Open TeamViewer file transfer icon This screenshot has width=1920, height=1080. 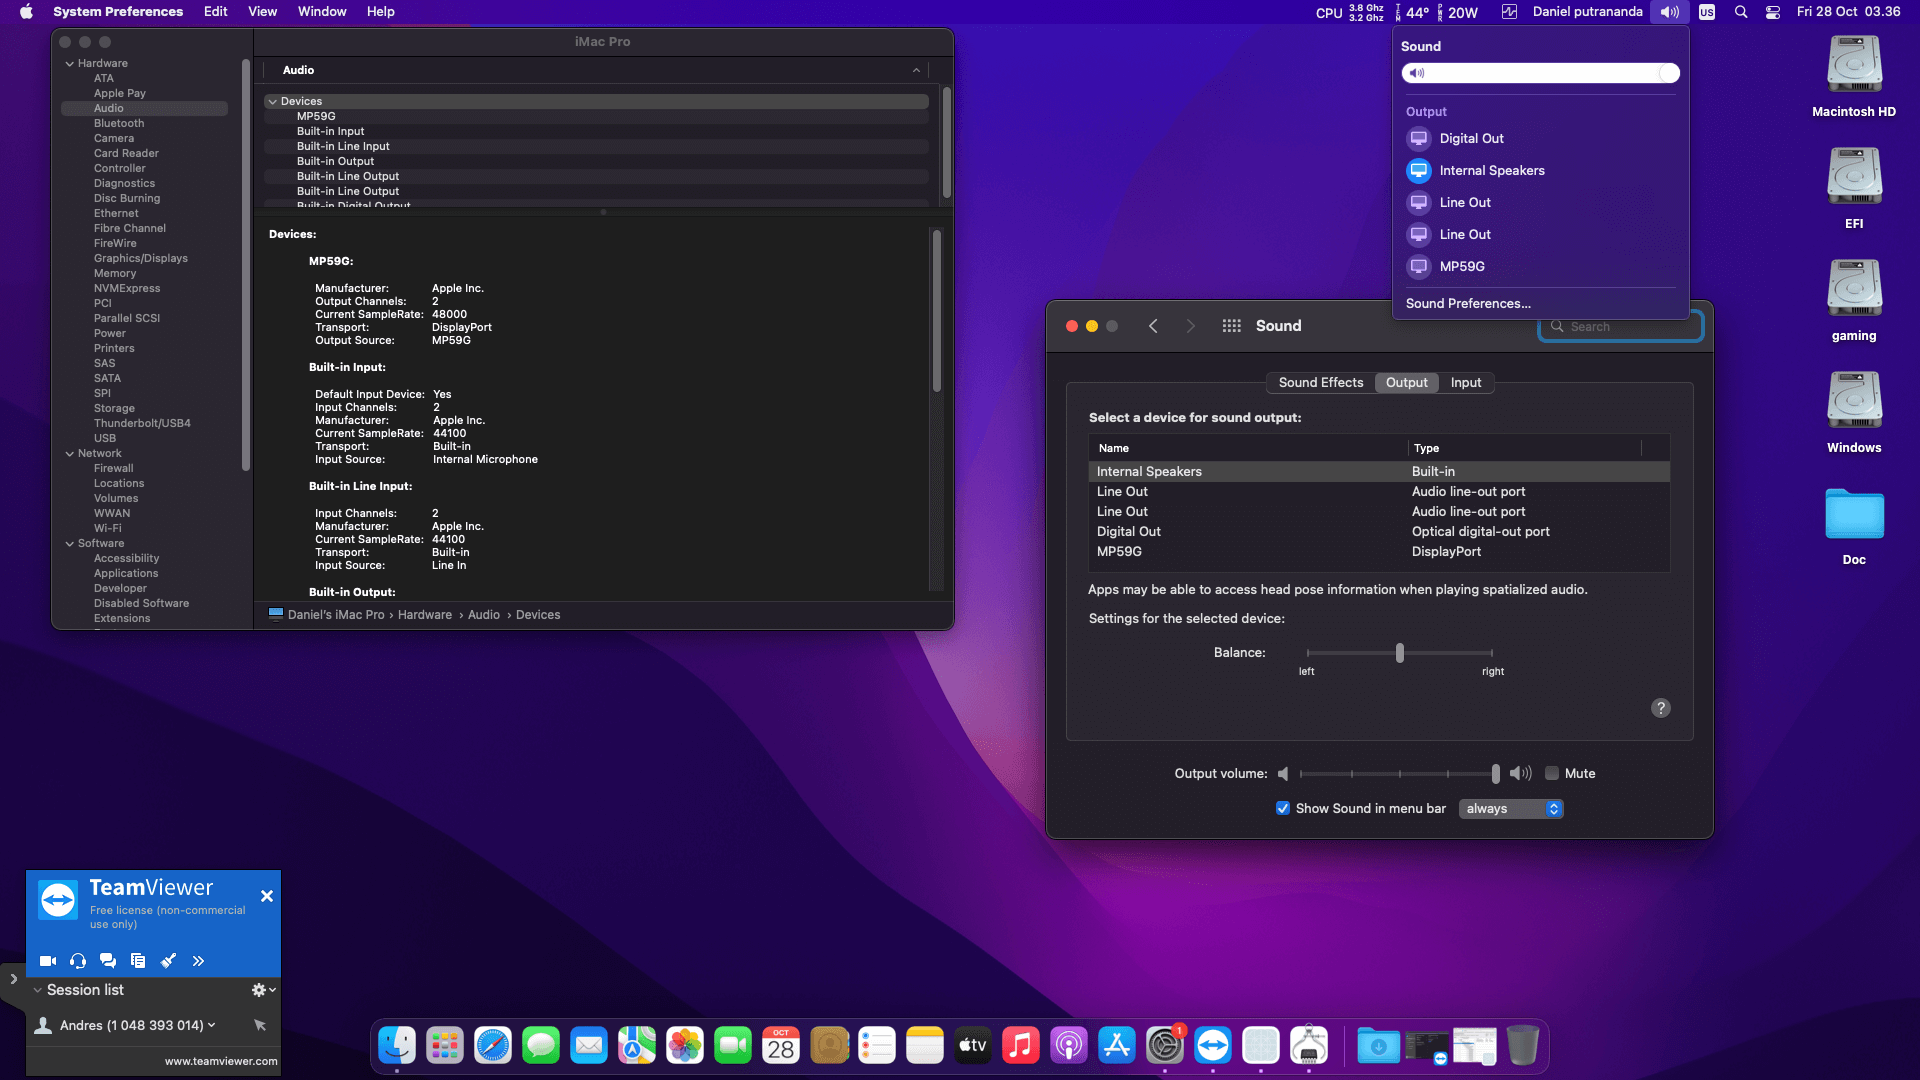(138, 961)
